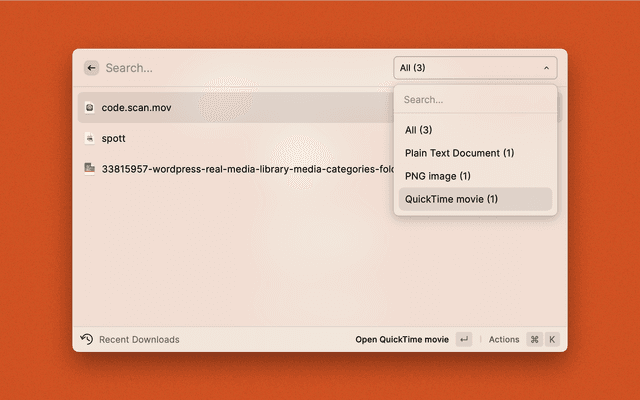Viewport: 640px width, 400px height.
Task: Filter by Plain Text Document (1)
Action: click(x=459, y=153)
